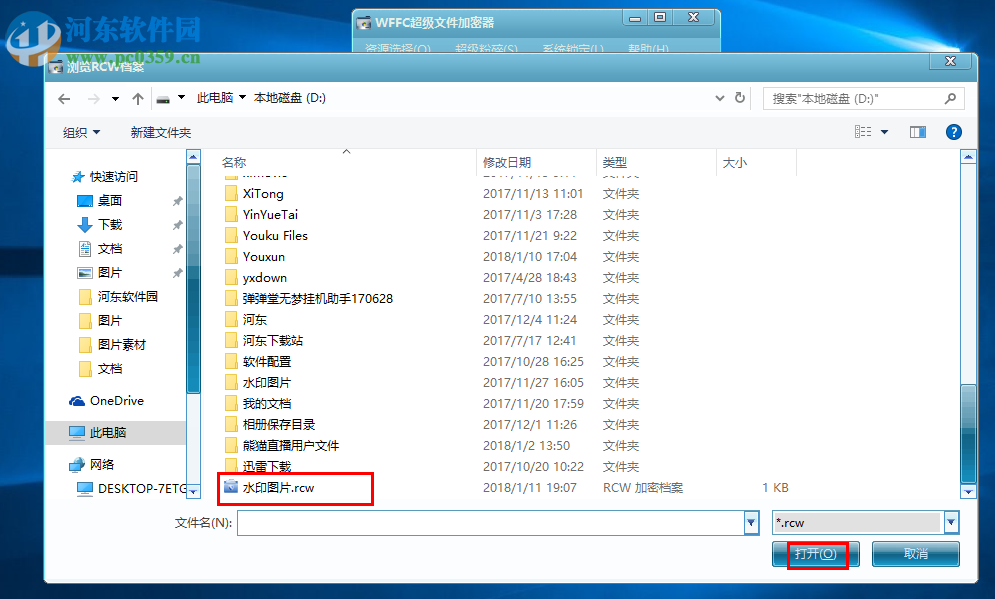995x599 pixels.
Task: Select the 熊猫直播用户文件 folder
Action: pos(291,445)
